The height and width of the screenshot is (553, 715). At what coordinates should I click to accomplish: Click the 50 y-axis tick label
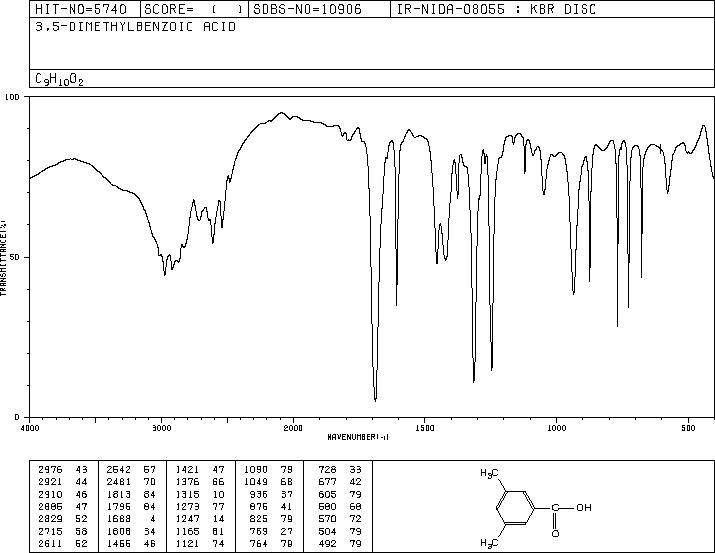click(15, 257)
